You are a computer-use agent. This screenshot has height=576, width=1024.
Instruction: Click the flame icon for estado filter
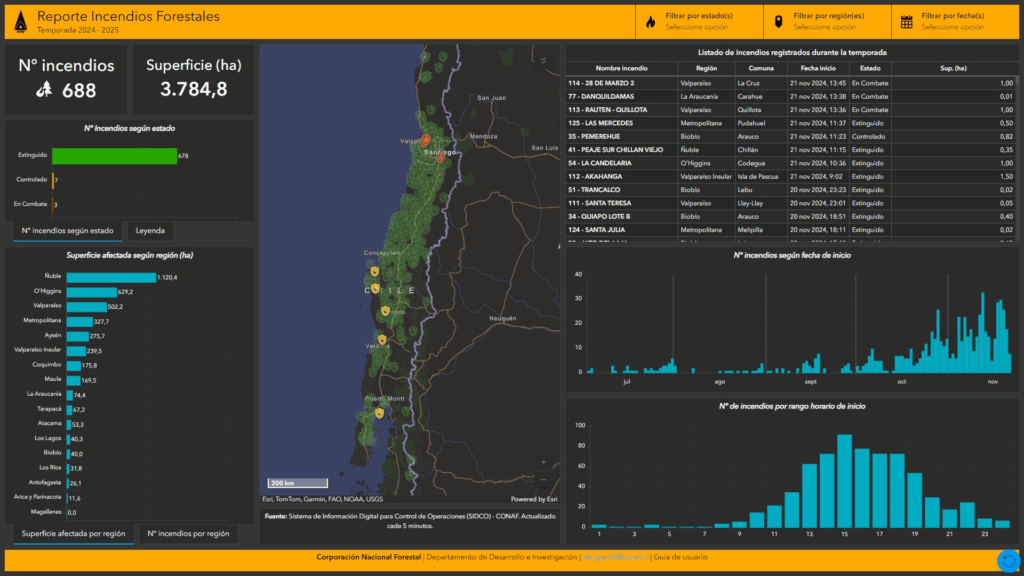[x=650, y=21]
